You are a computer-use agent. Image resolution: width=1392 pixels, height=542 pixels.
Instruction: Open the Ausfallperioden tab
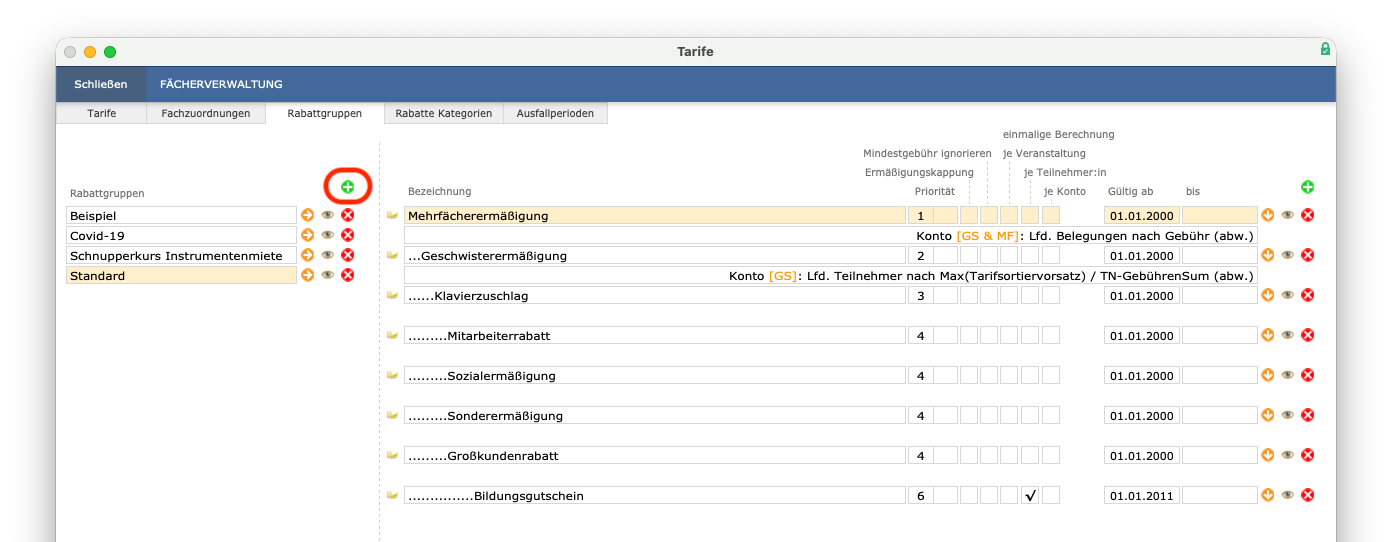coord(555,113)
